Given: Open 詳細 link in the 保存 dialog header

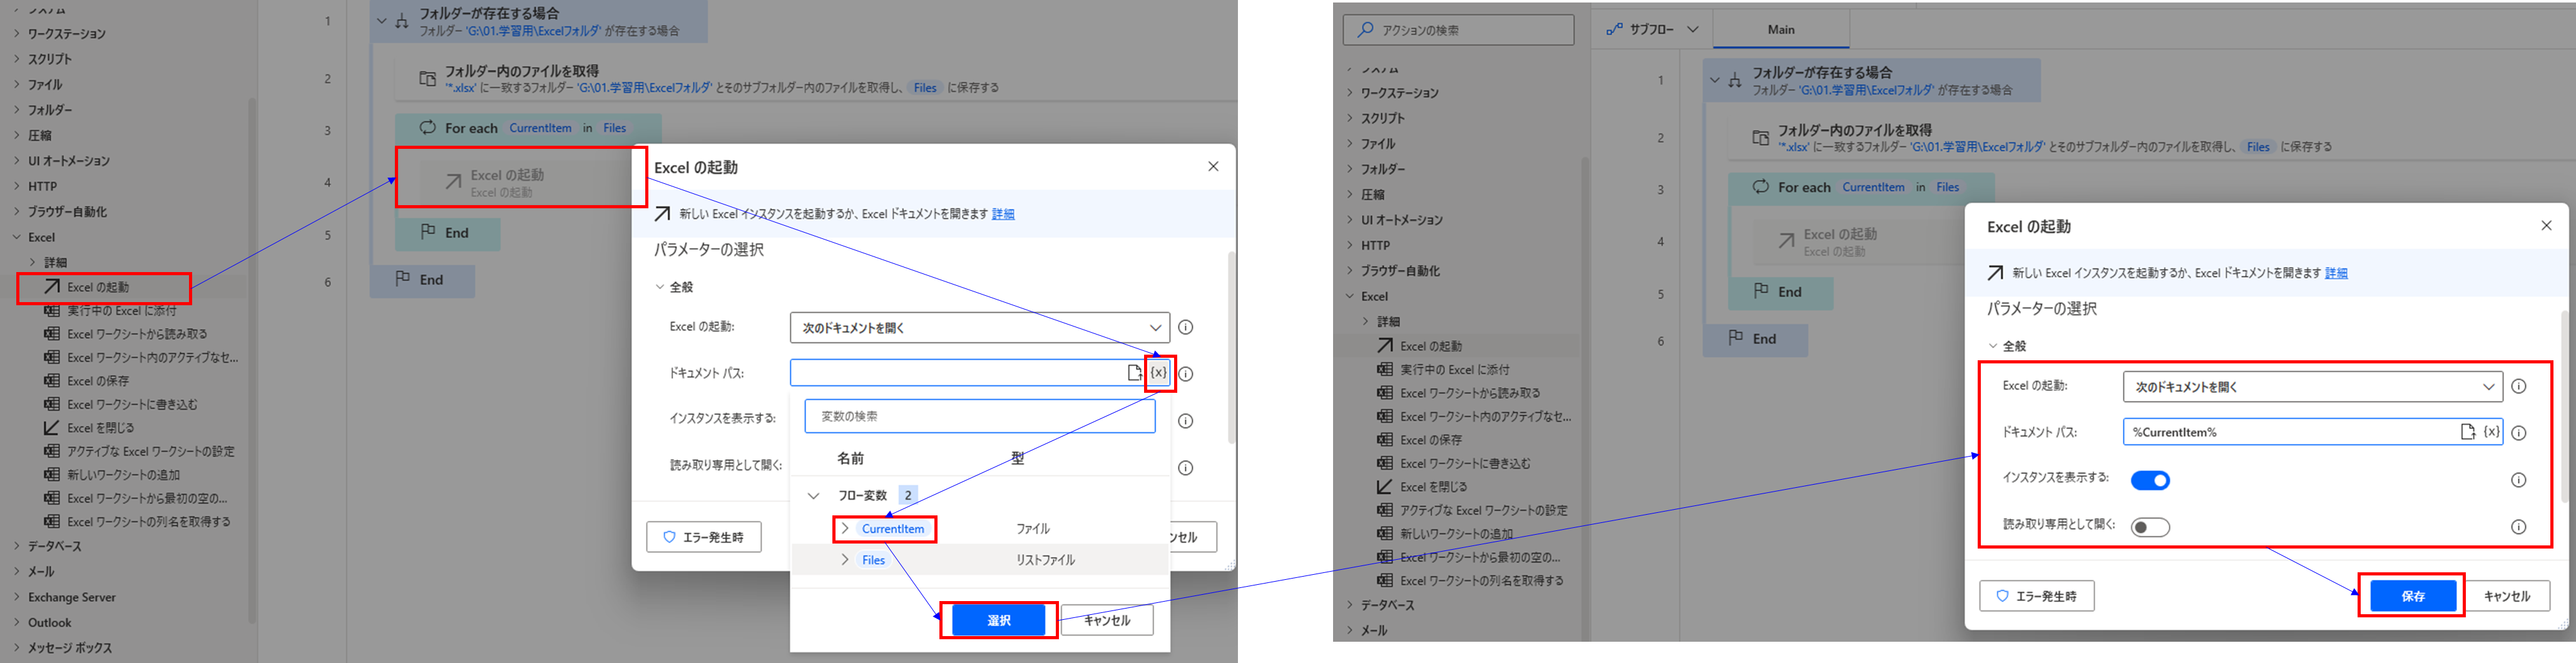Looking at the screenshot, I should (2336, 273).
